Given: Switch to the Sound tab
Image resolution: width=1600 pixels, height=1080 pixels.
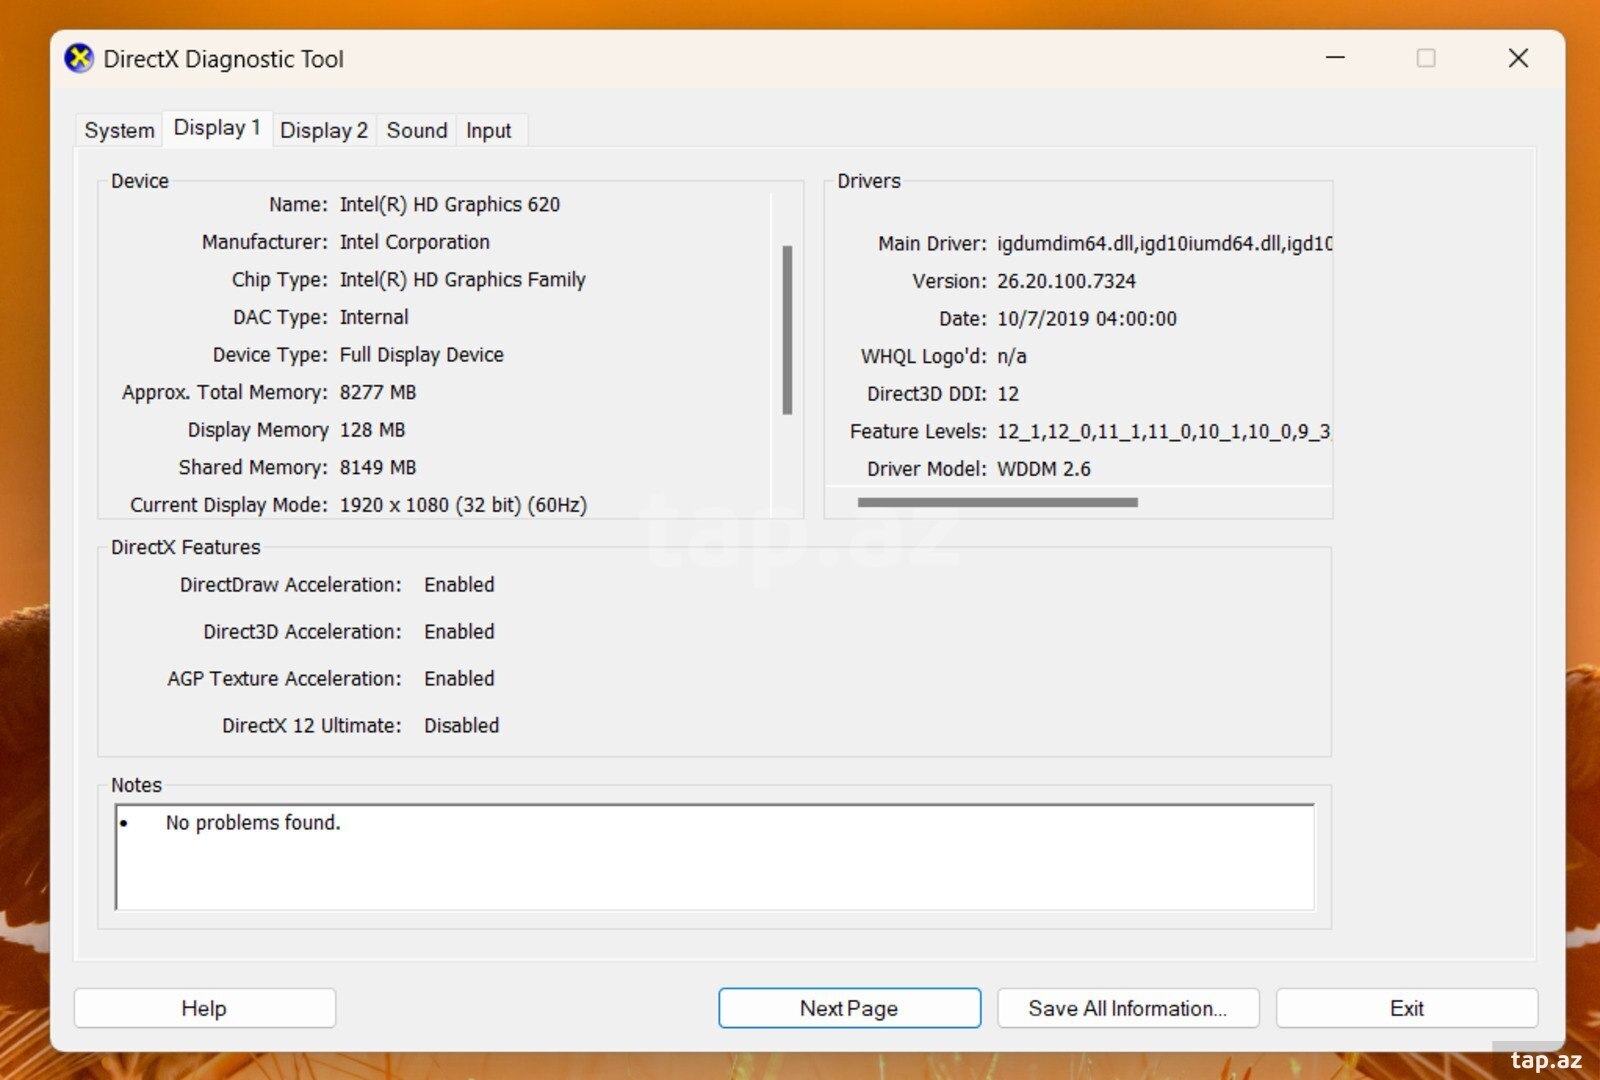Looking at the screenshot, I should tap(417, 130).
